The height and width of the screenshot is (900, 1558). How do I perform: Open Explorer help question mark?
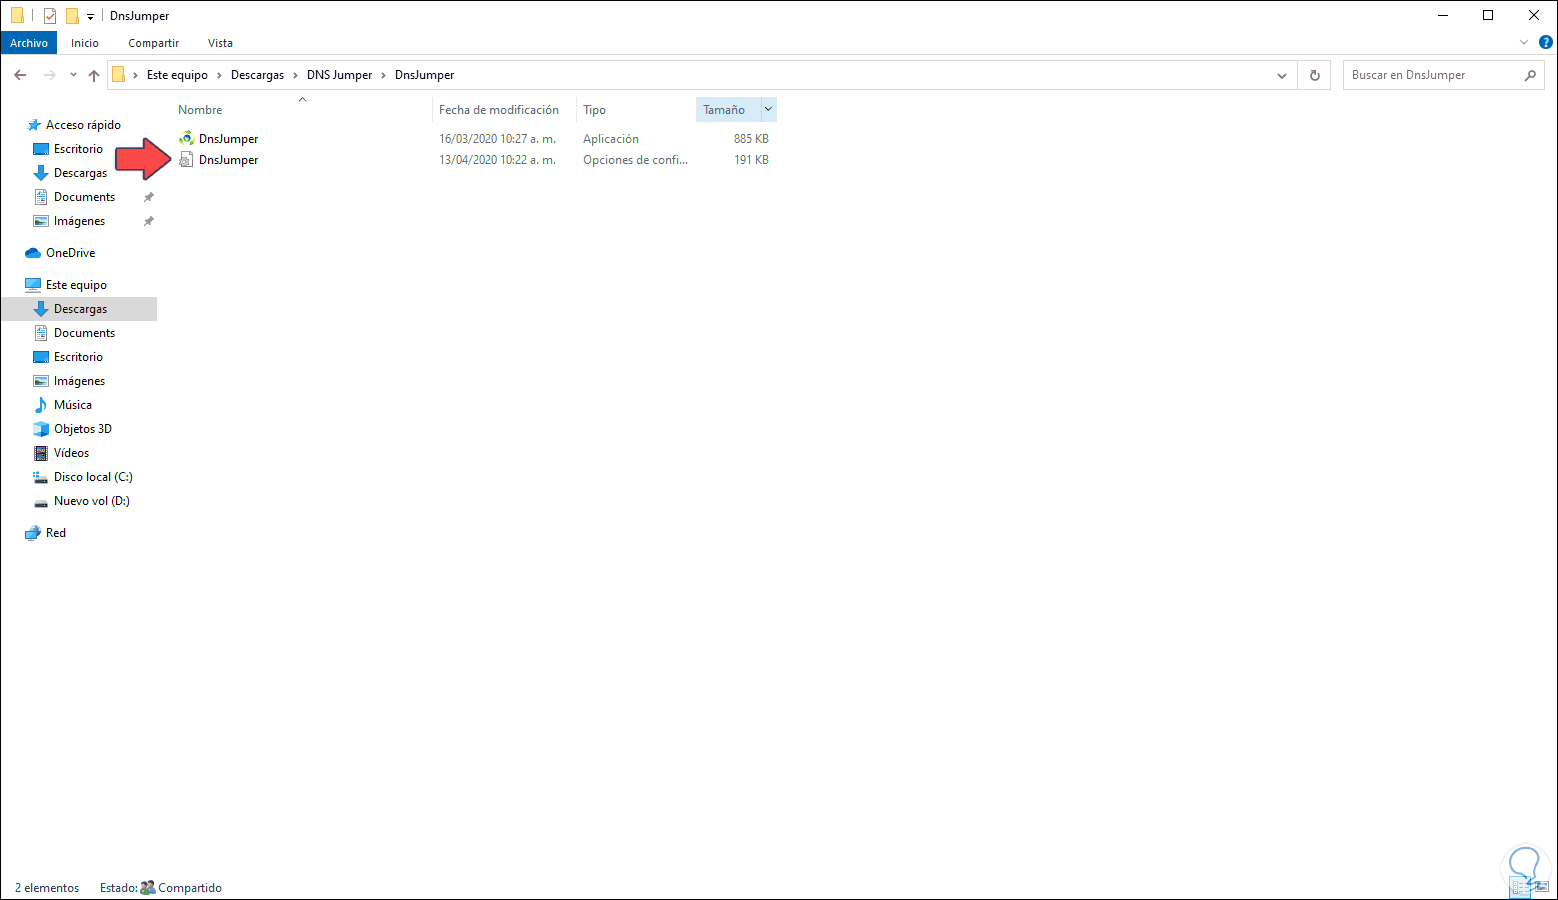(1545, 43)
